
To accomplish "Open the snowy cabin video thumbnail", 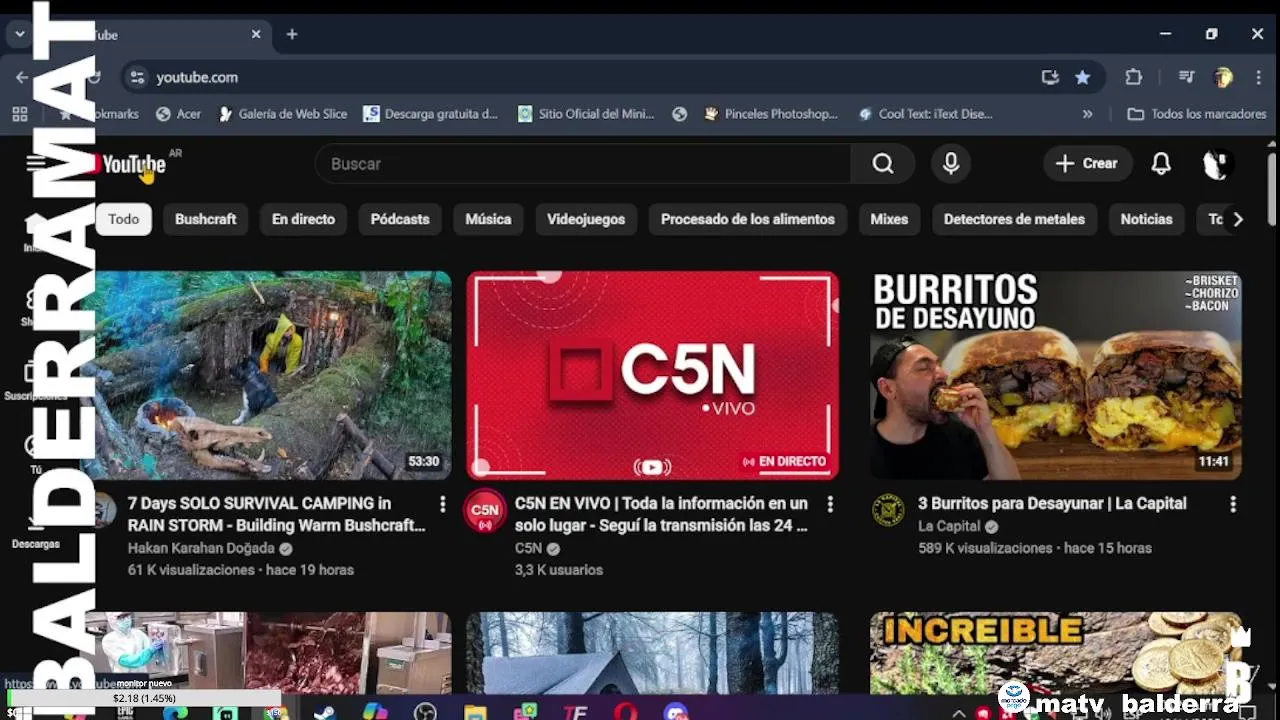I will point(652,653).
